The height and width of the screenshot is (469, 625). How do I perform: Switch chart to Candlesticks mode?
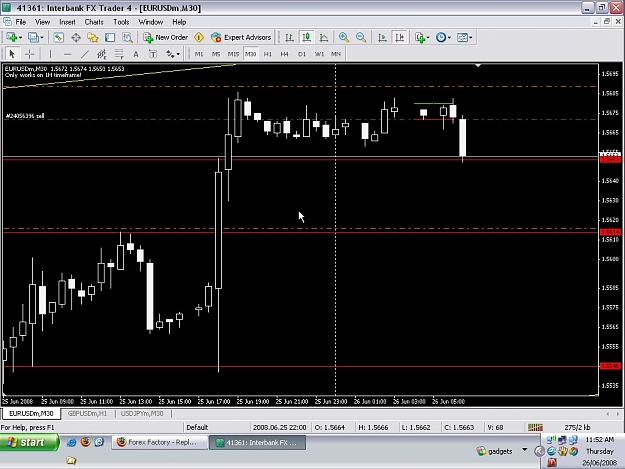point(307,37)
